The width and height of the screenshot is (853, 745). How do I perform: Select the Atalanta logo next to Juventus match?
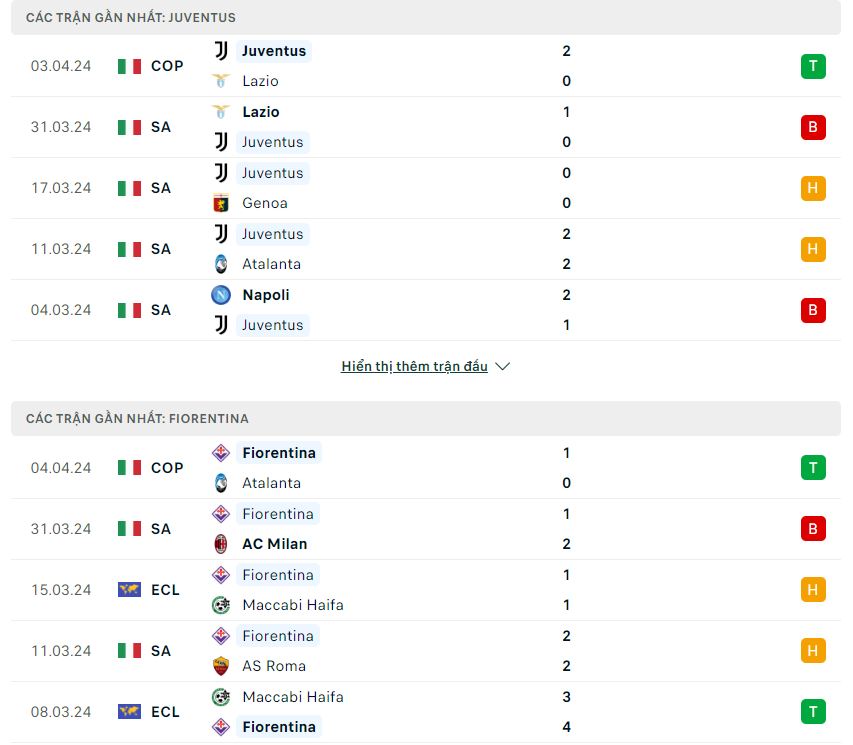click(222, 264)
